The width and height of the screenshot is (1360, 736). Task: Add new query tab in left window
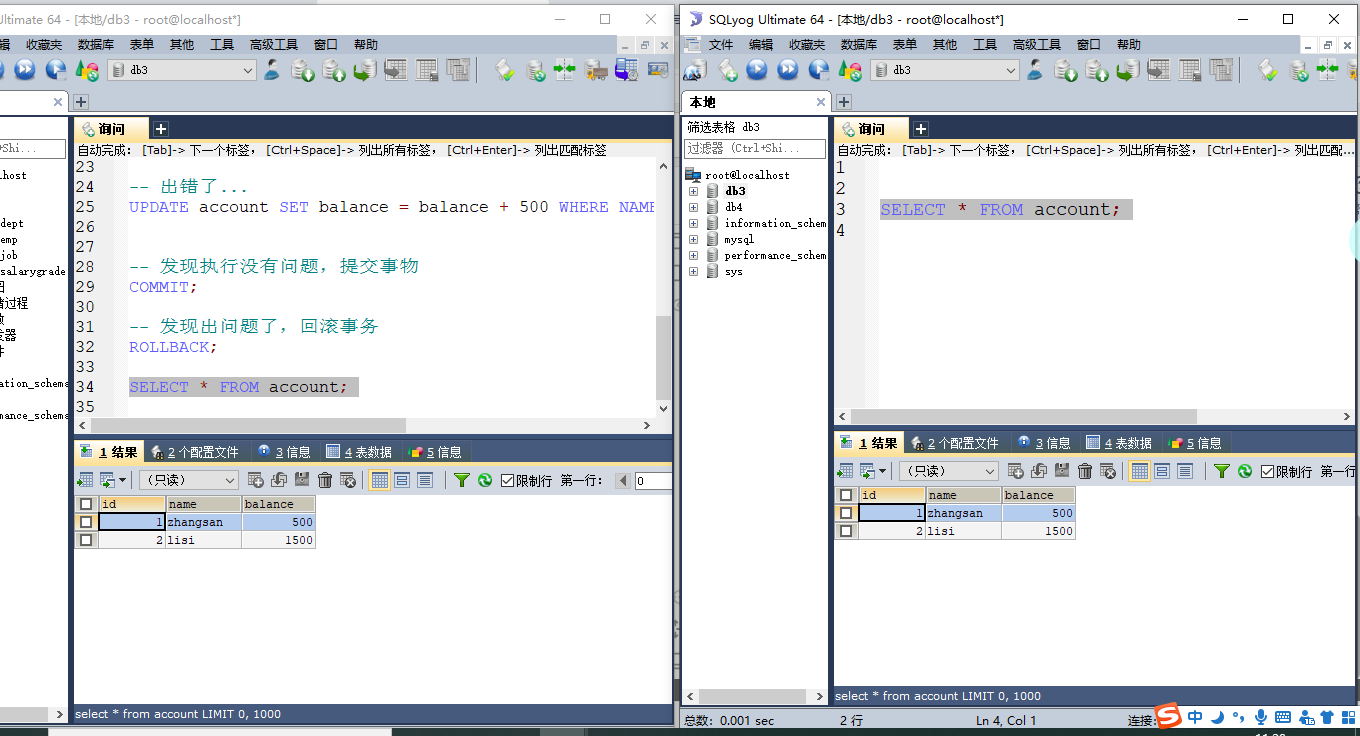pos(161,129)
